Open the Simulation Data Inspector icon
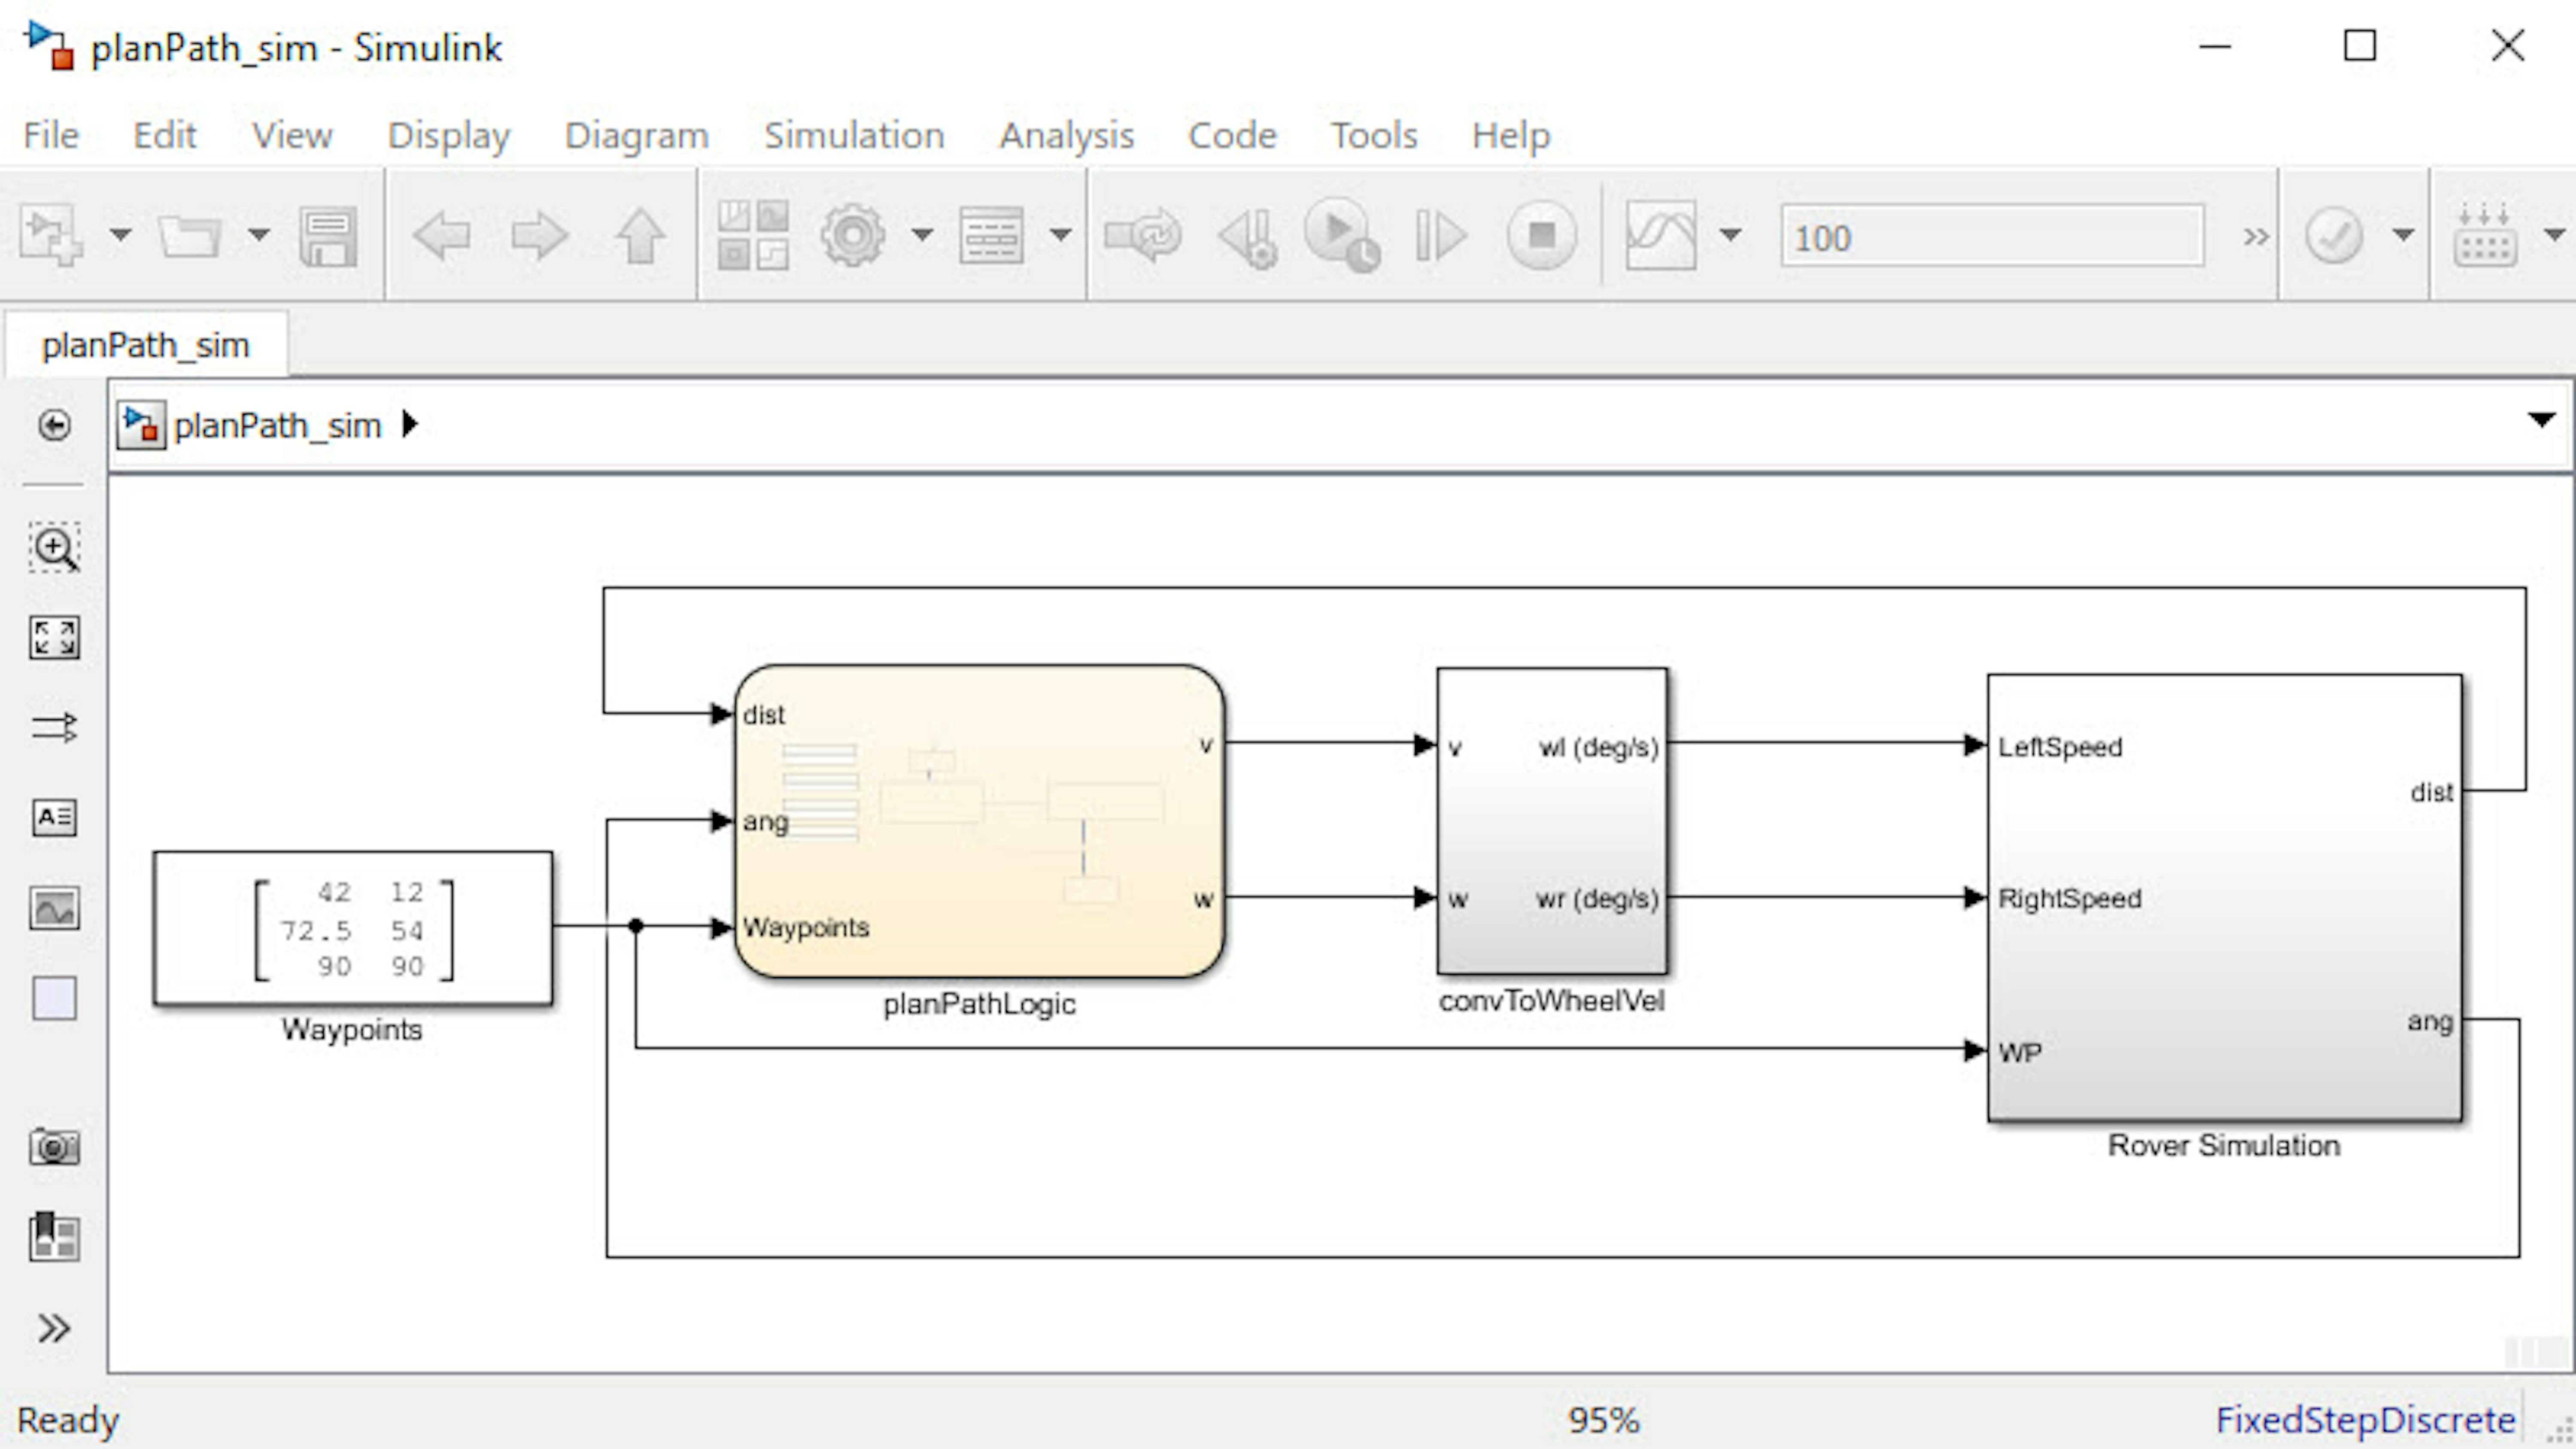The image size is (2576, 1449). (1661, 236)
